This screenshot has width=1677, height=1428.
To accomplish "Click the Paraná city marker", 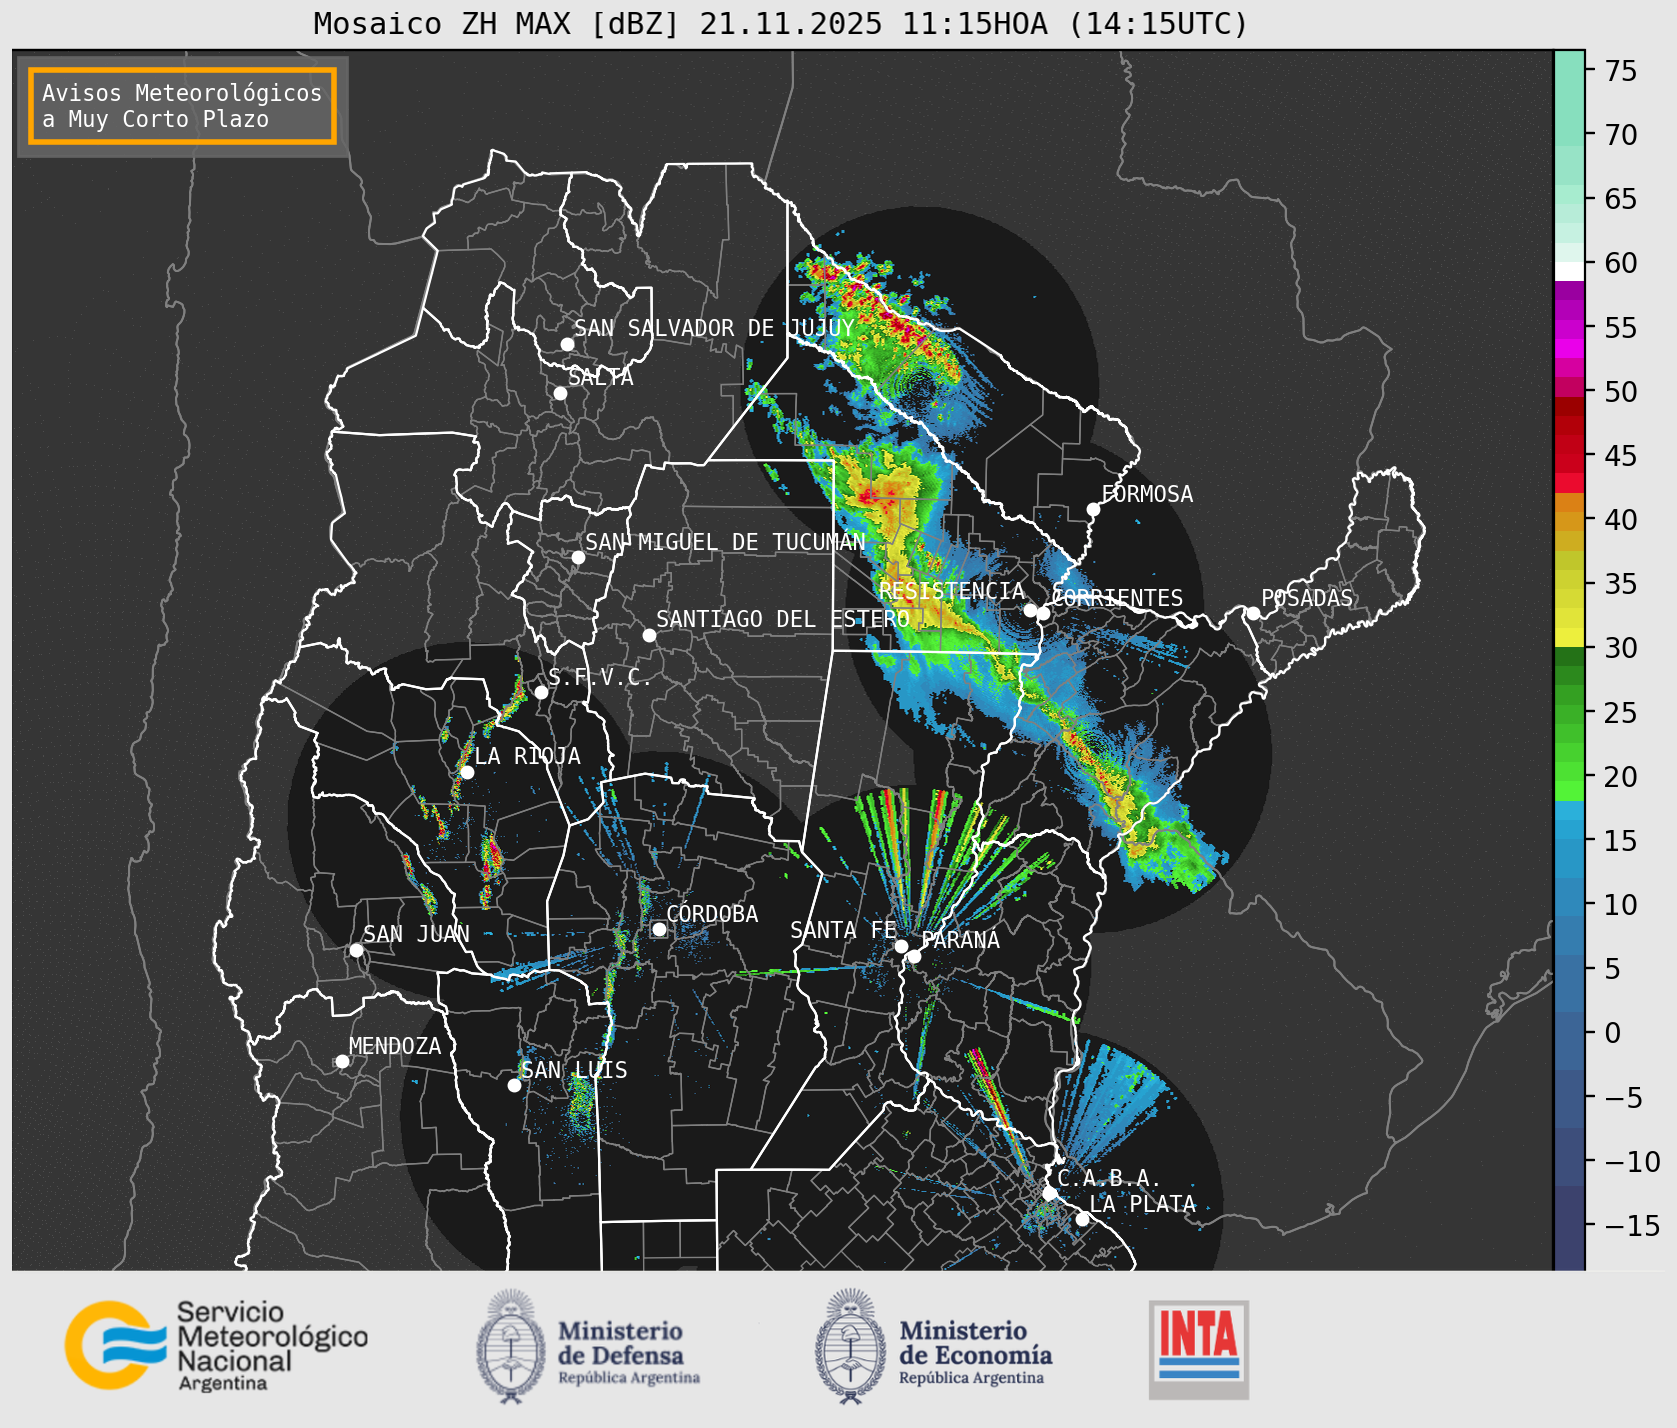I will (914, 956).
